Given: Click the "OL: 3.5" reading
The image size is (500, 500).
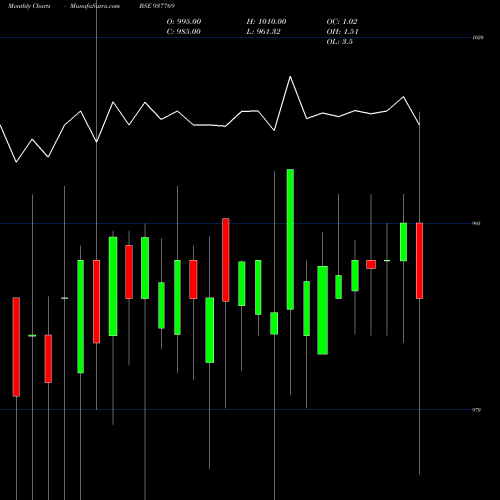Looking at the screenshot, I should tap(339, 42).
